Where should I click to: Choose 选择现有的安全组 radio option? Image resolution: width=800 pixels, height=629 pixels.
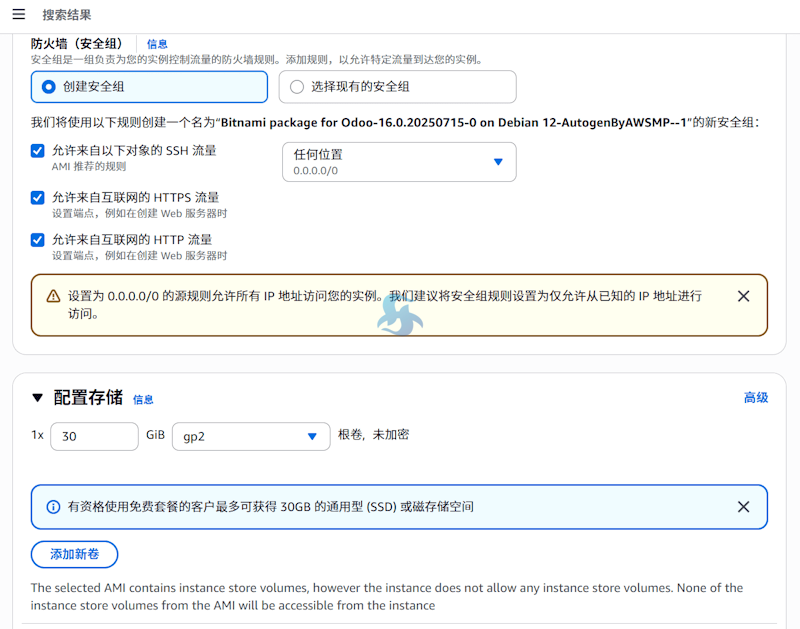(x=297, y=87)
